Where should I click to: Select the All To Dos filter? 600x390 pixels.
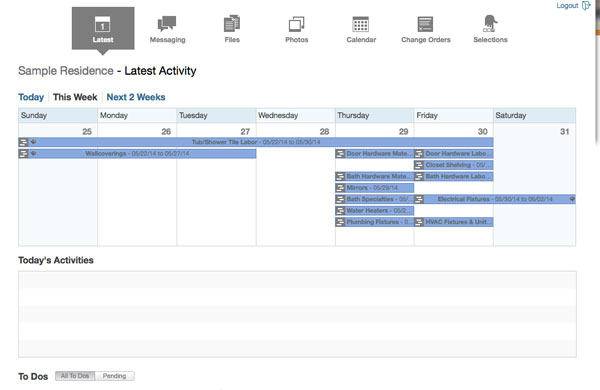[75, 376]
